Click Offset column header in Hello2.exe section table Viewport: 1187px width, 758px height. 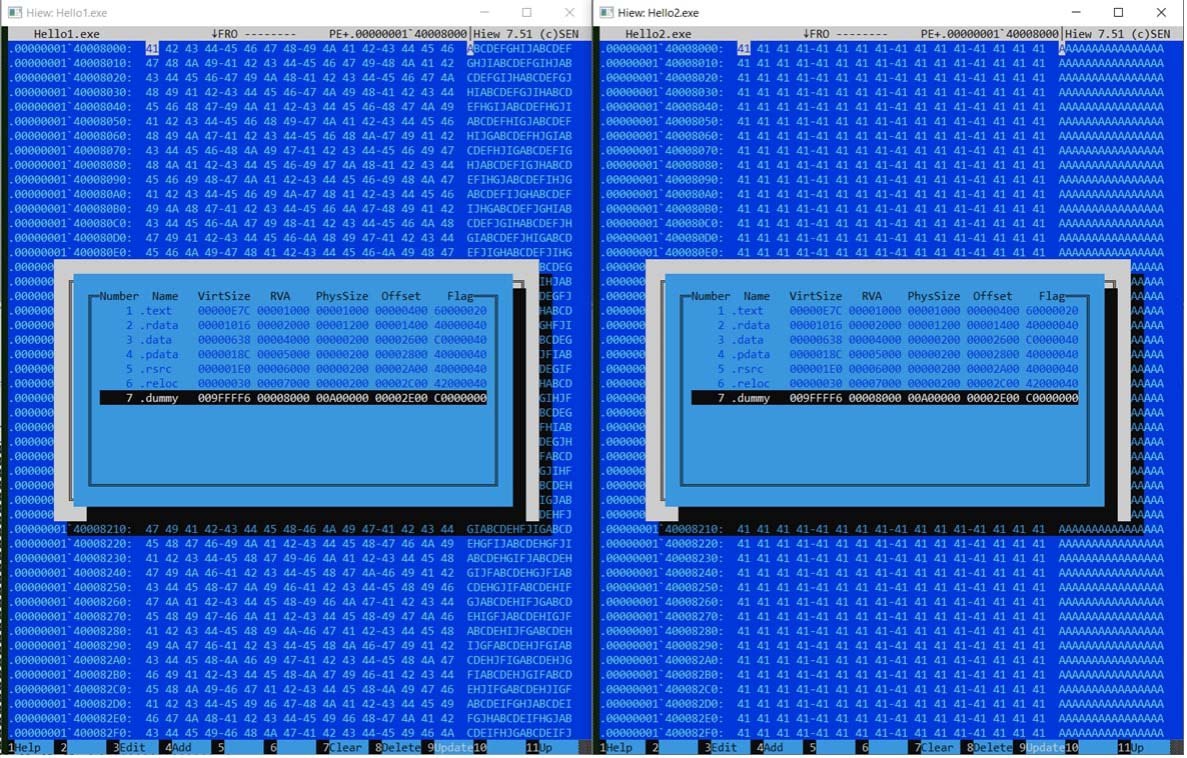992,296
